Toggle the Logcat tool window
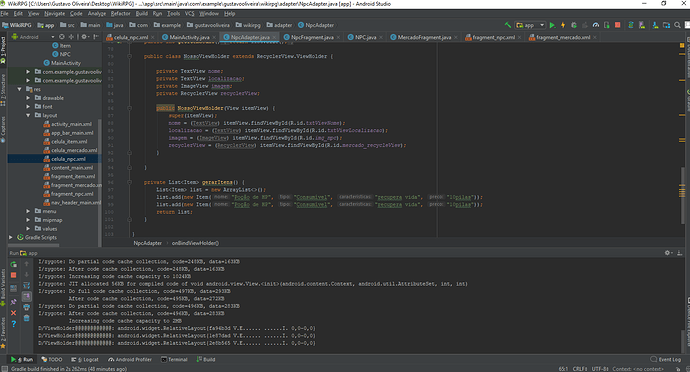 pyautogui.click(x=85, y=360)
